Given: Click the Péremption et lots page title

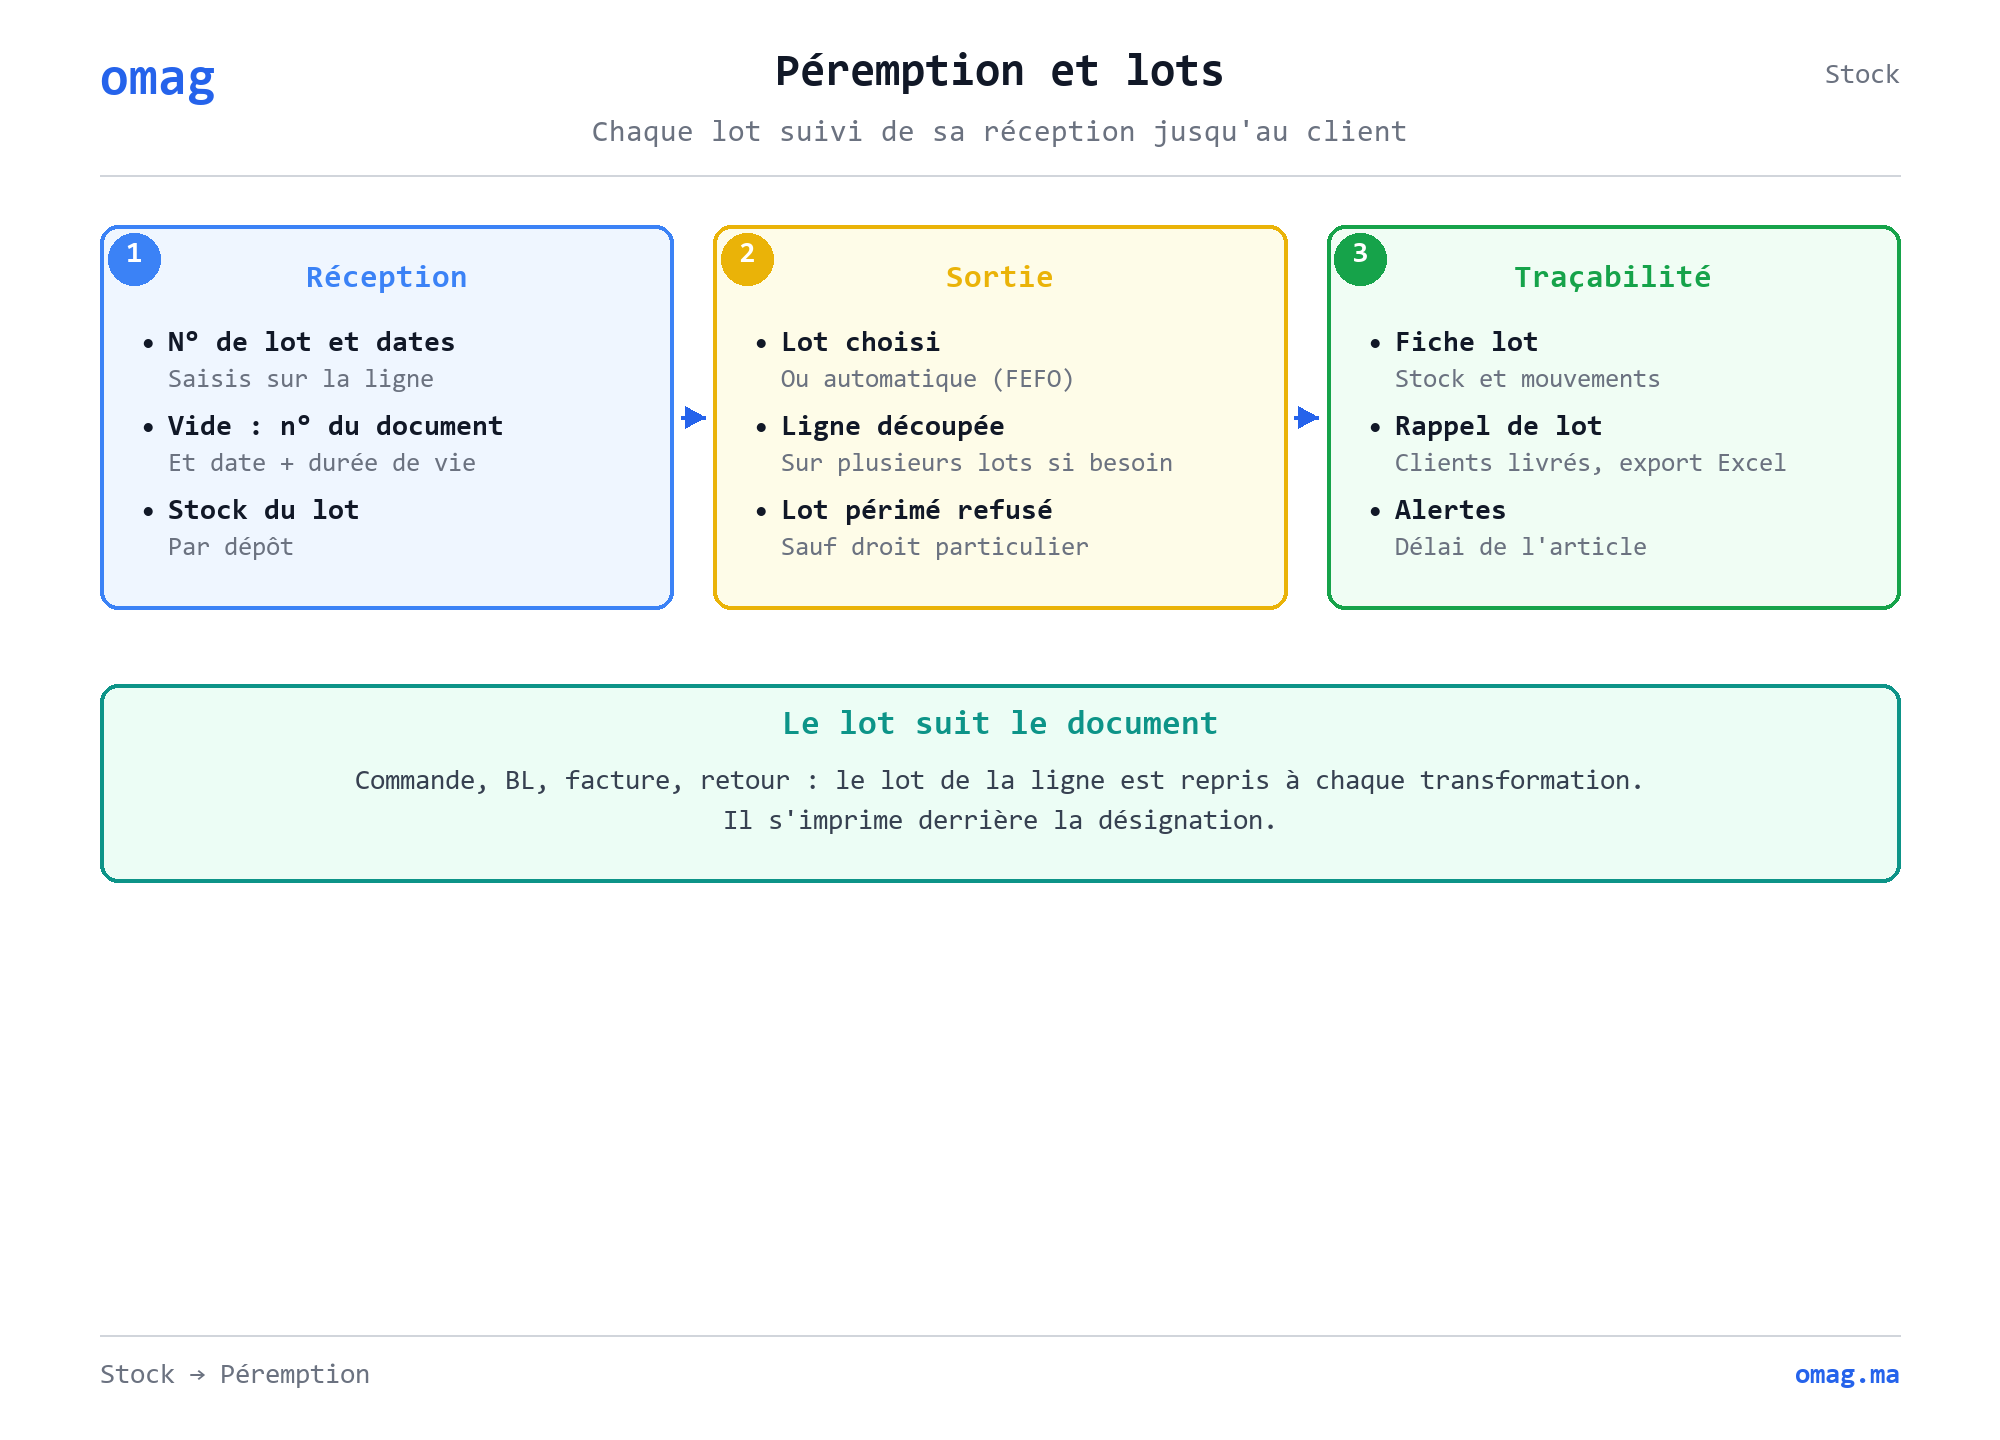Looking at the screenshot, I should coord(1000,71).
